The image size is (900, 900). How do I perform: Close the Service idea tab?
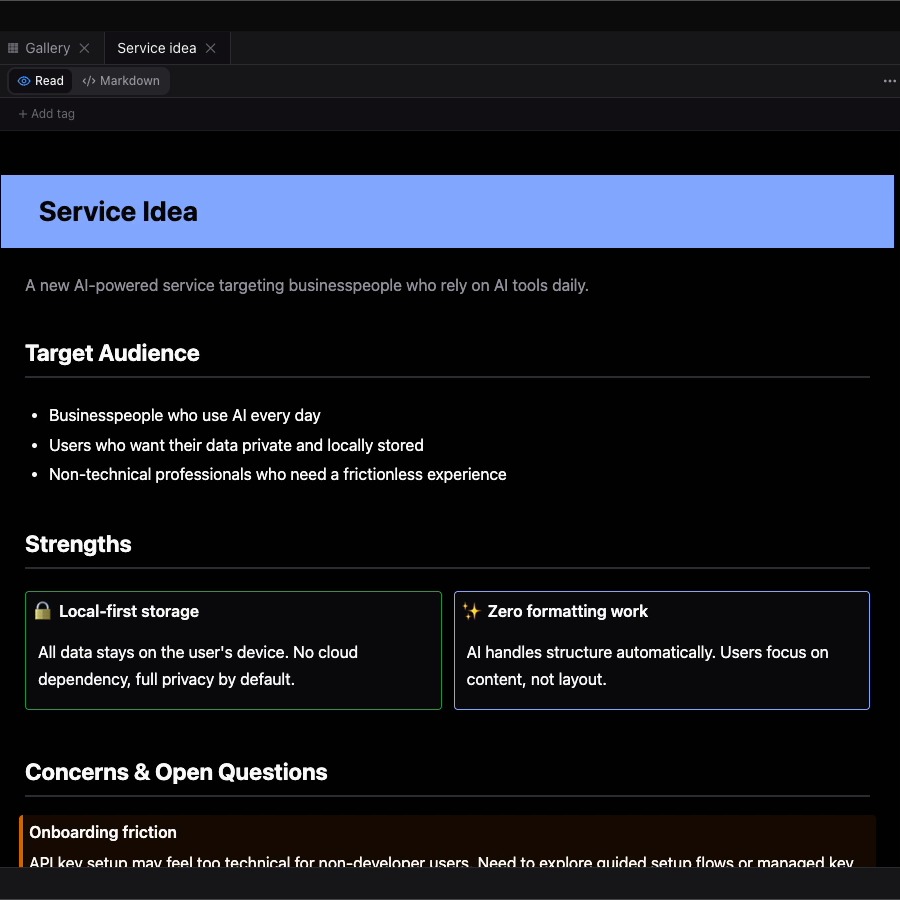[211, 48]
